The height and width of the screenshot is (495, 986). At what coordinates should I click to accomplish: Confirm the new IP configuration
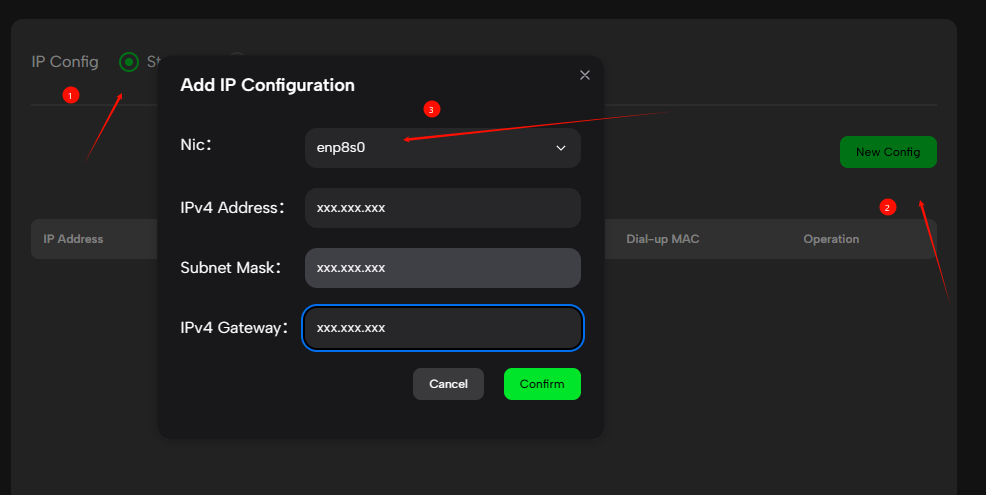542,384
